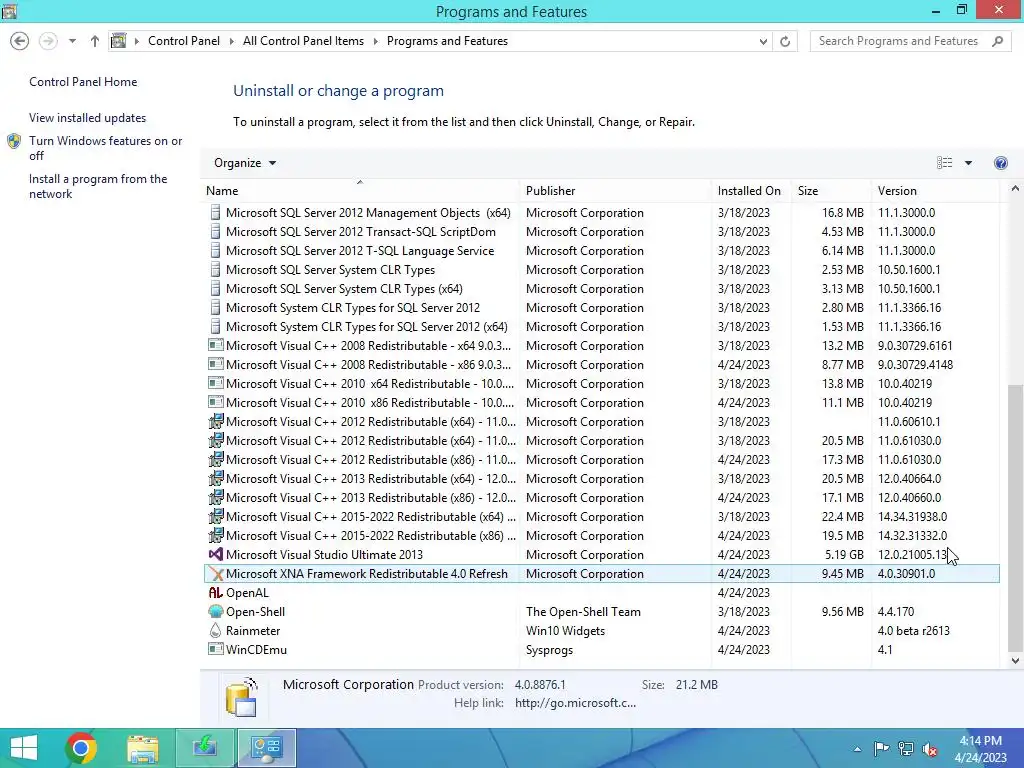Open the taskbar clock showing 4:14 PM
The width and height of the screenshot is (1024, 768).
point(980,749)
